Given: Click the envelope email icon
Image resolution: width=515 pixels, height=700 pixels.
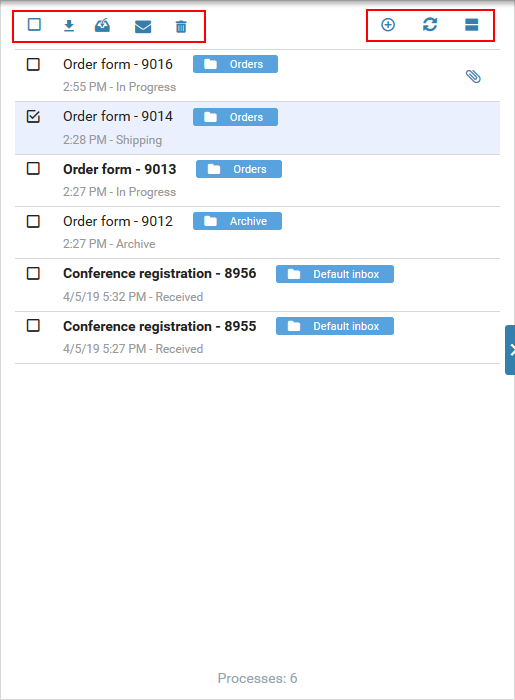Looking at the screenshot, I should 143,27.
